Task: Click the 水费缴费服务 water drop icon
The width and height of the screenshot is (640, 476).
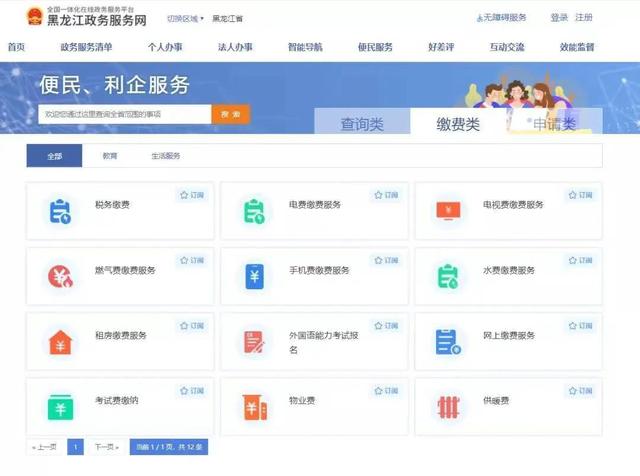Action: click(448, 276)
